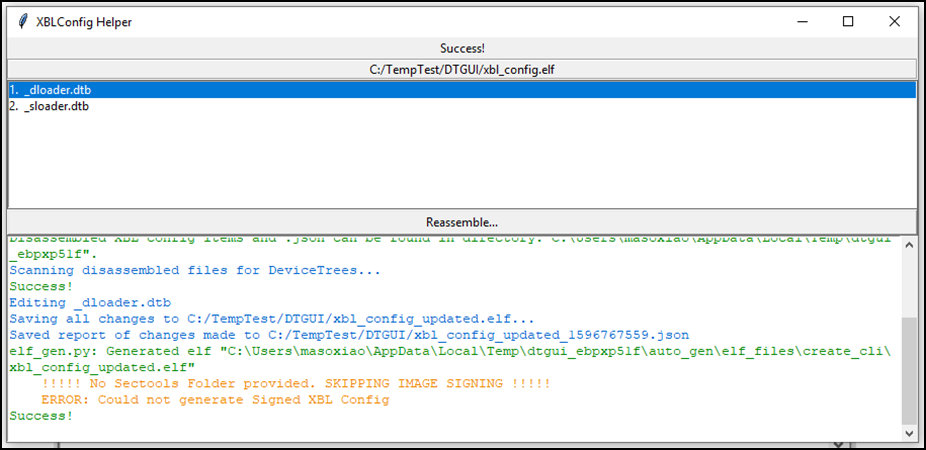Click the final green Success! log line

tap(41, 416)
